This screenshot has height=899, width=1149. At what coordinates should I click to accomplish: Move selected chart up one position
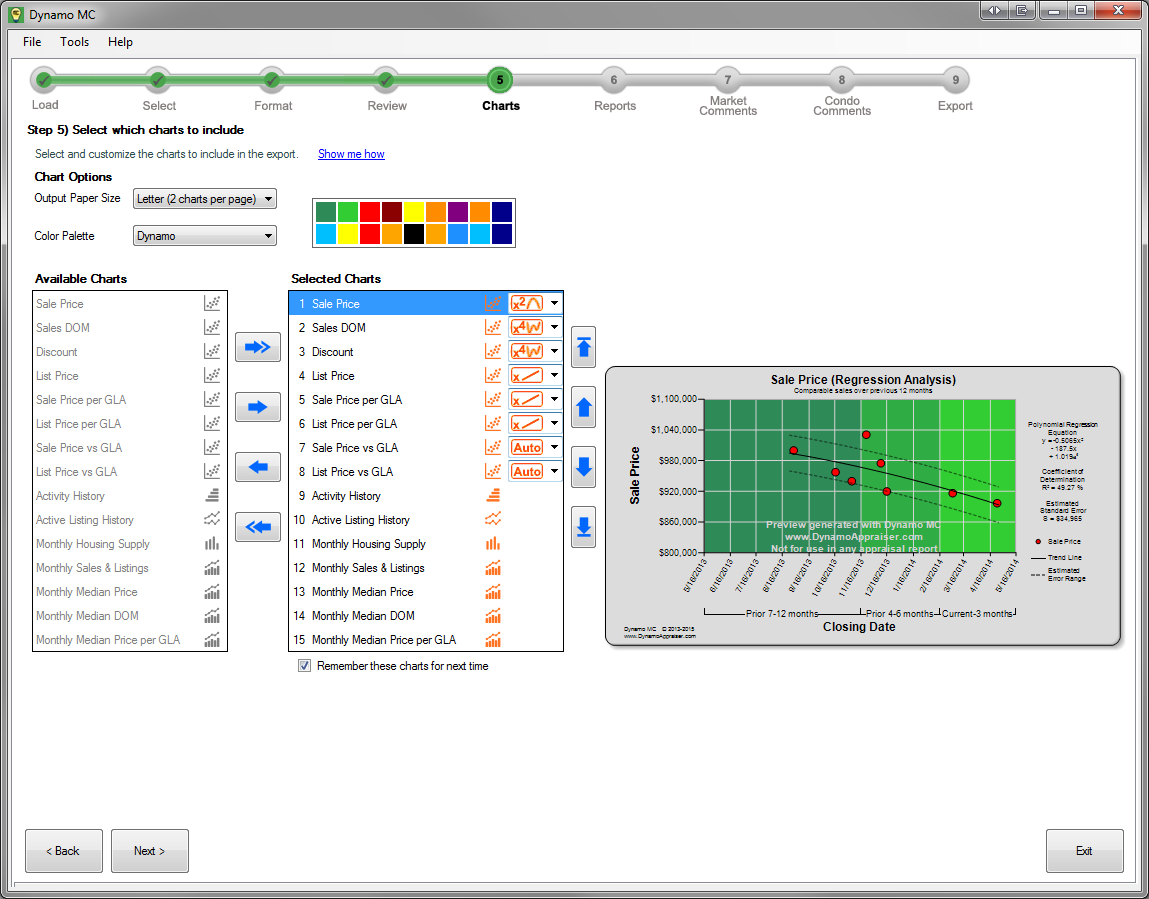(x=584, y=407)
